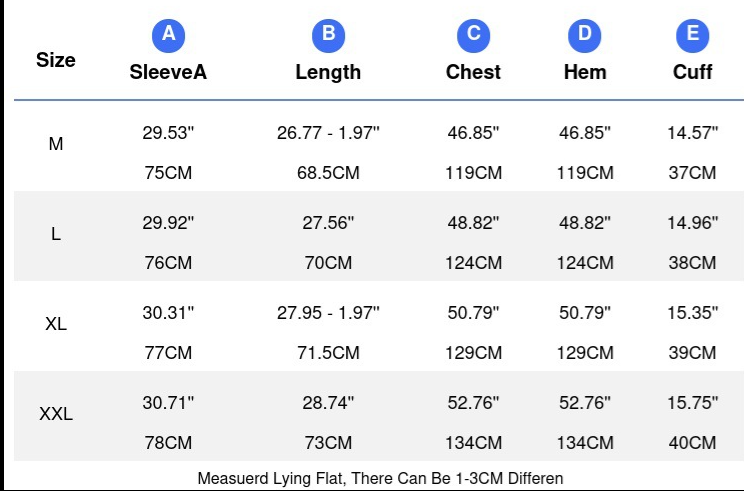Click the 68.5CM length value
The image size is (744, 491).
tap(328, 173)
